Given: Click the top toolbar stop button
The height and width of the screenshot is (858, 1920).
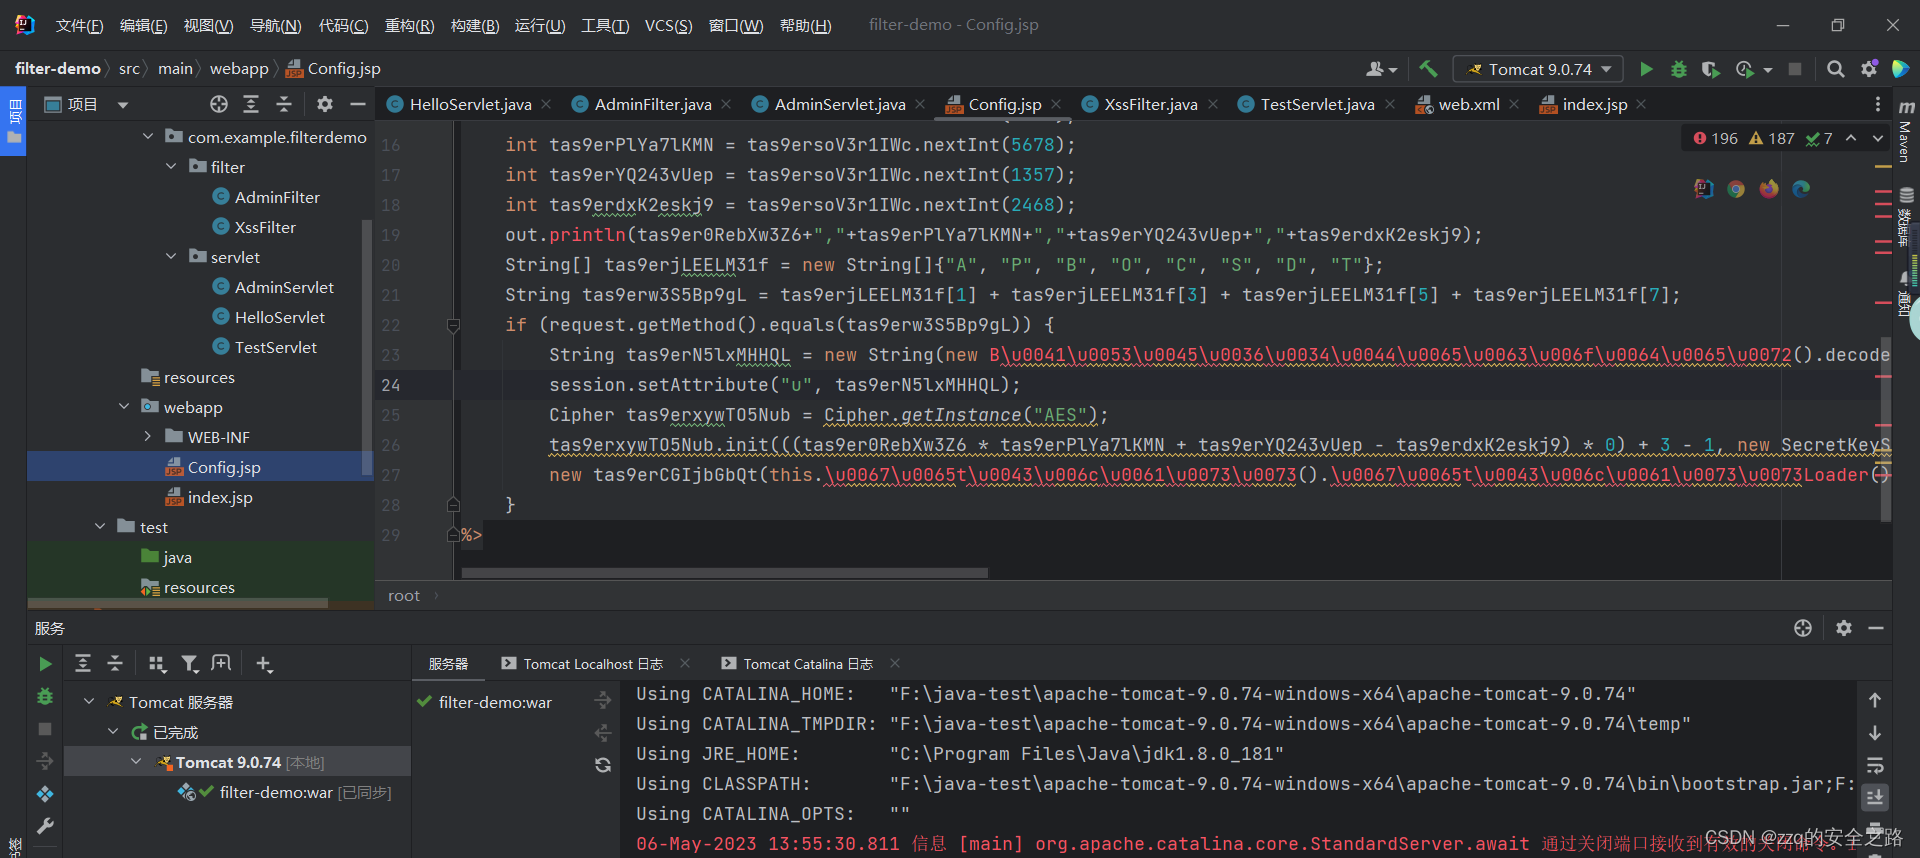Looking at the screenshot, I should tap(1795, 69).
